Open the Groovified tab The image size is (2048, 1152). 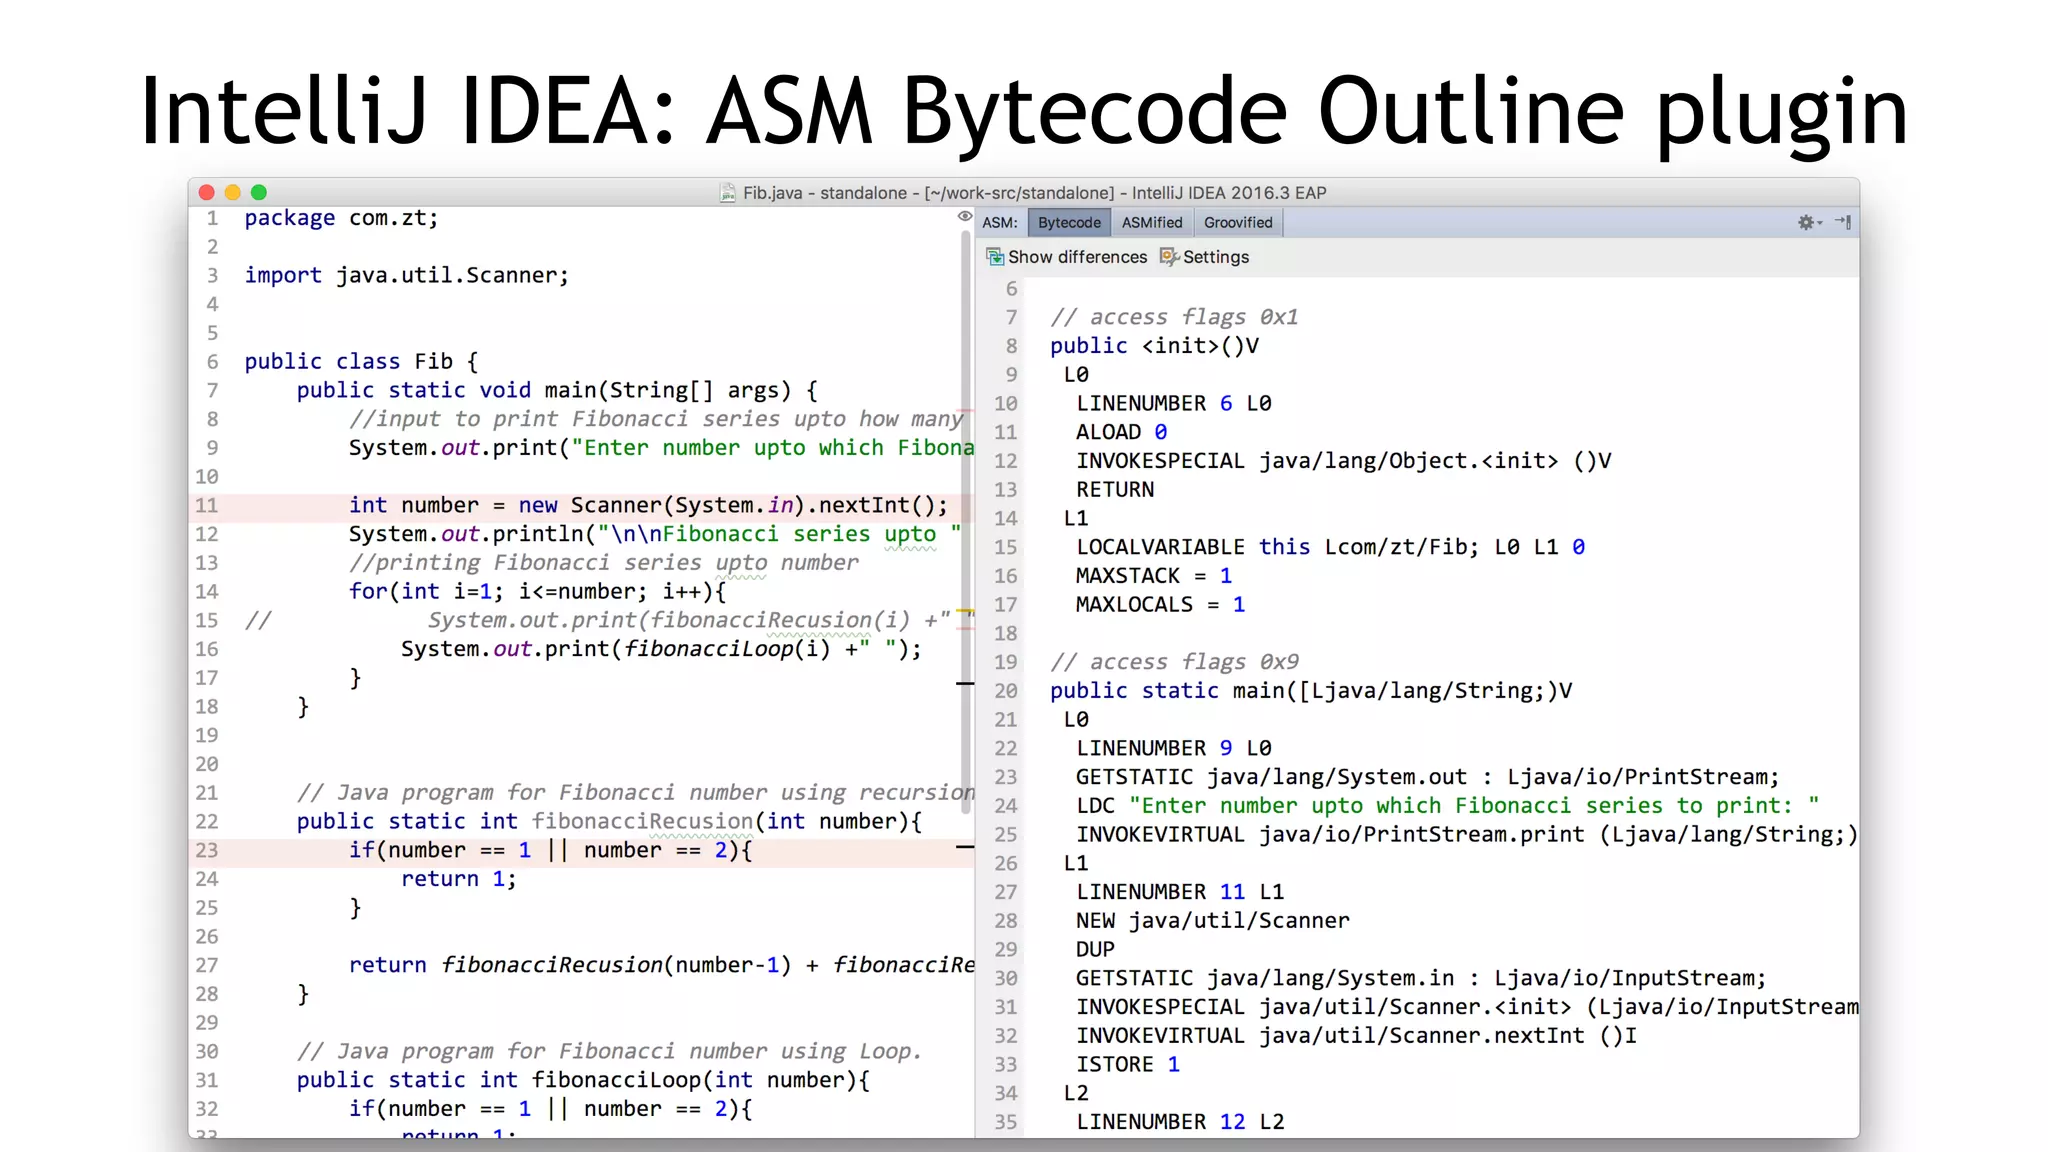point(1238,222)
